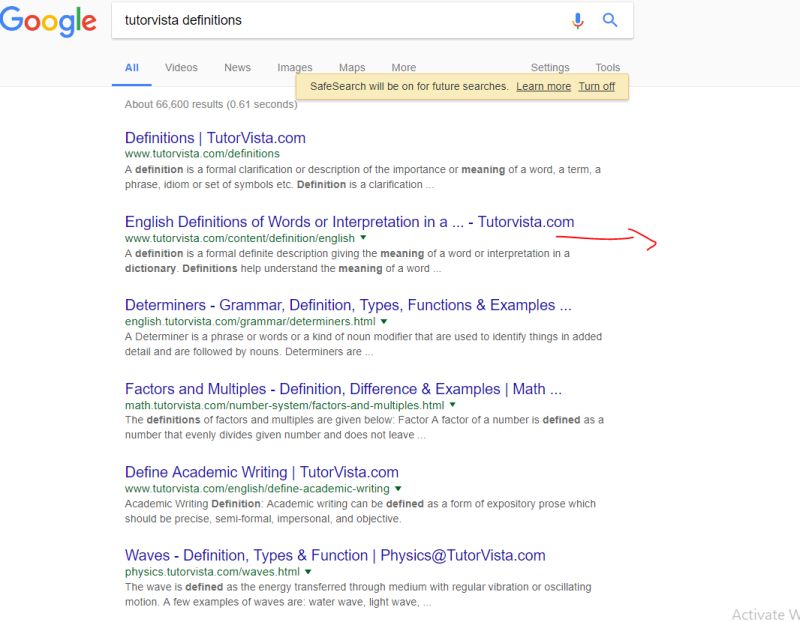Open the SafeSearch Learn more link

point(544,86)
